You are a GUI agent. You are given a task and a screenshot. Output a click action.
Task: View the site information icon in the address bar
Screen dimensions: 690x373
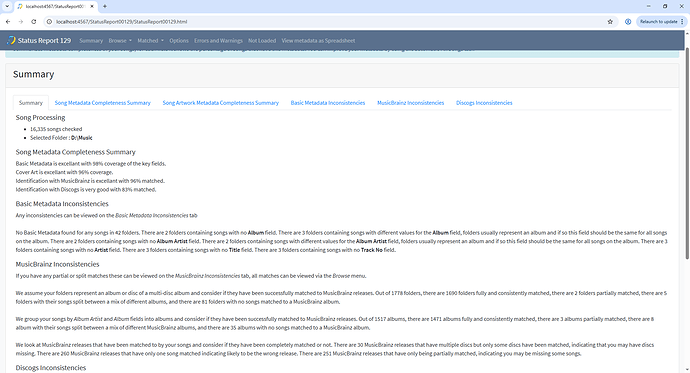click(50, 22)
